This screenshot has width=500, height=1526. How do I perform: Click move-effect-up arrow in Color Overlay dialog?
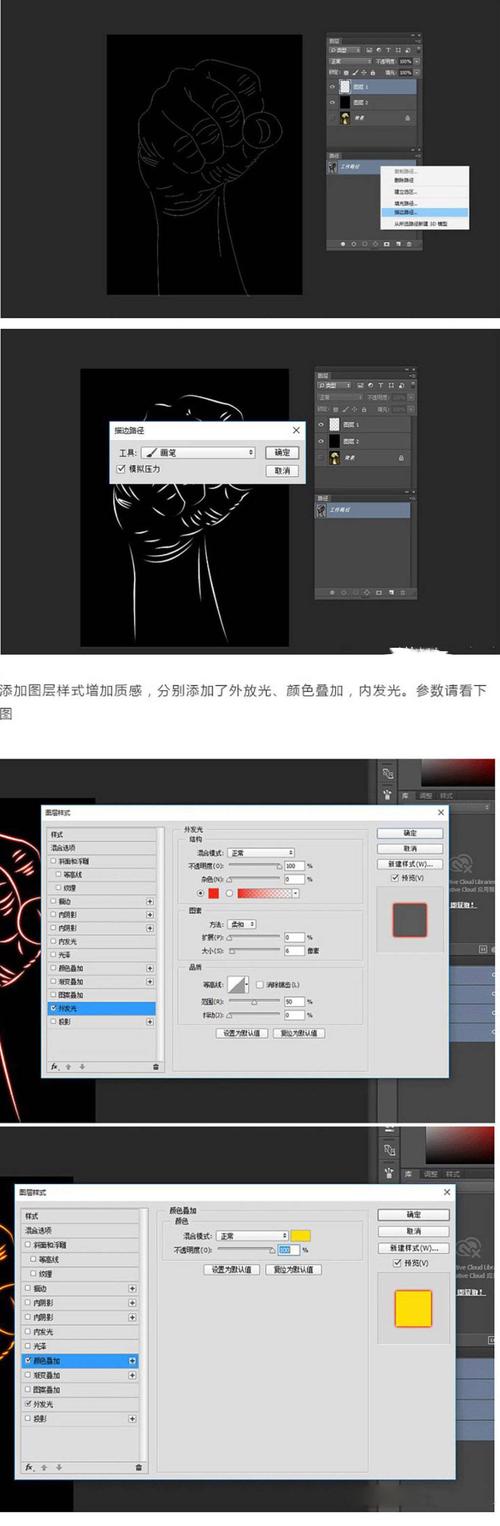(44, 1466)
